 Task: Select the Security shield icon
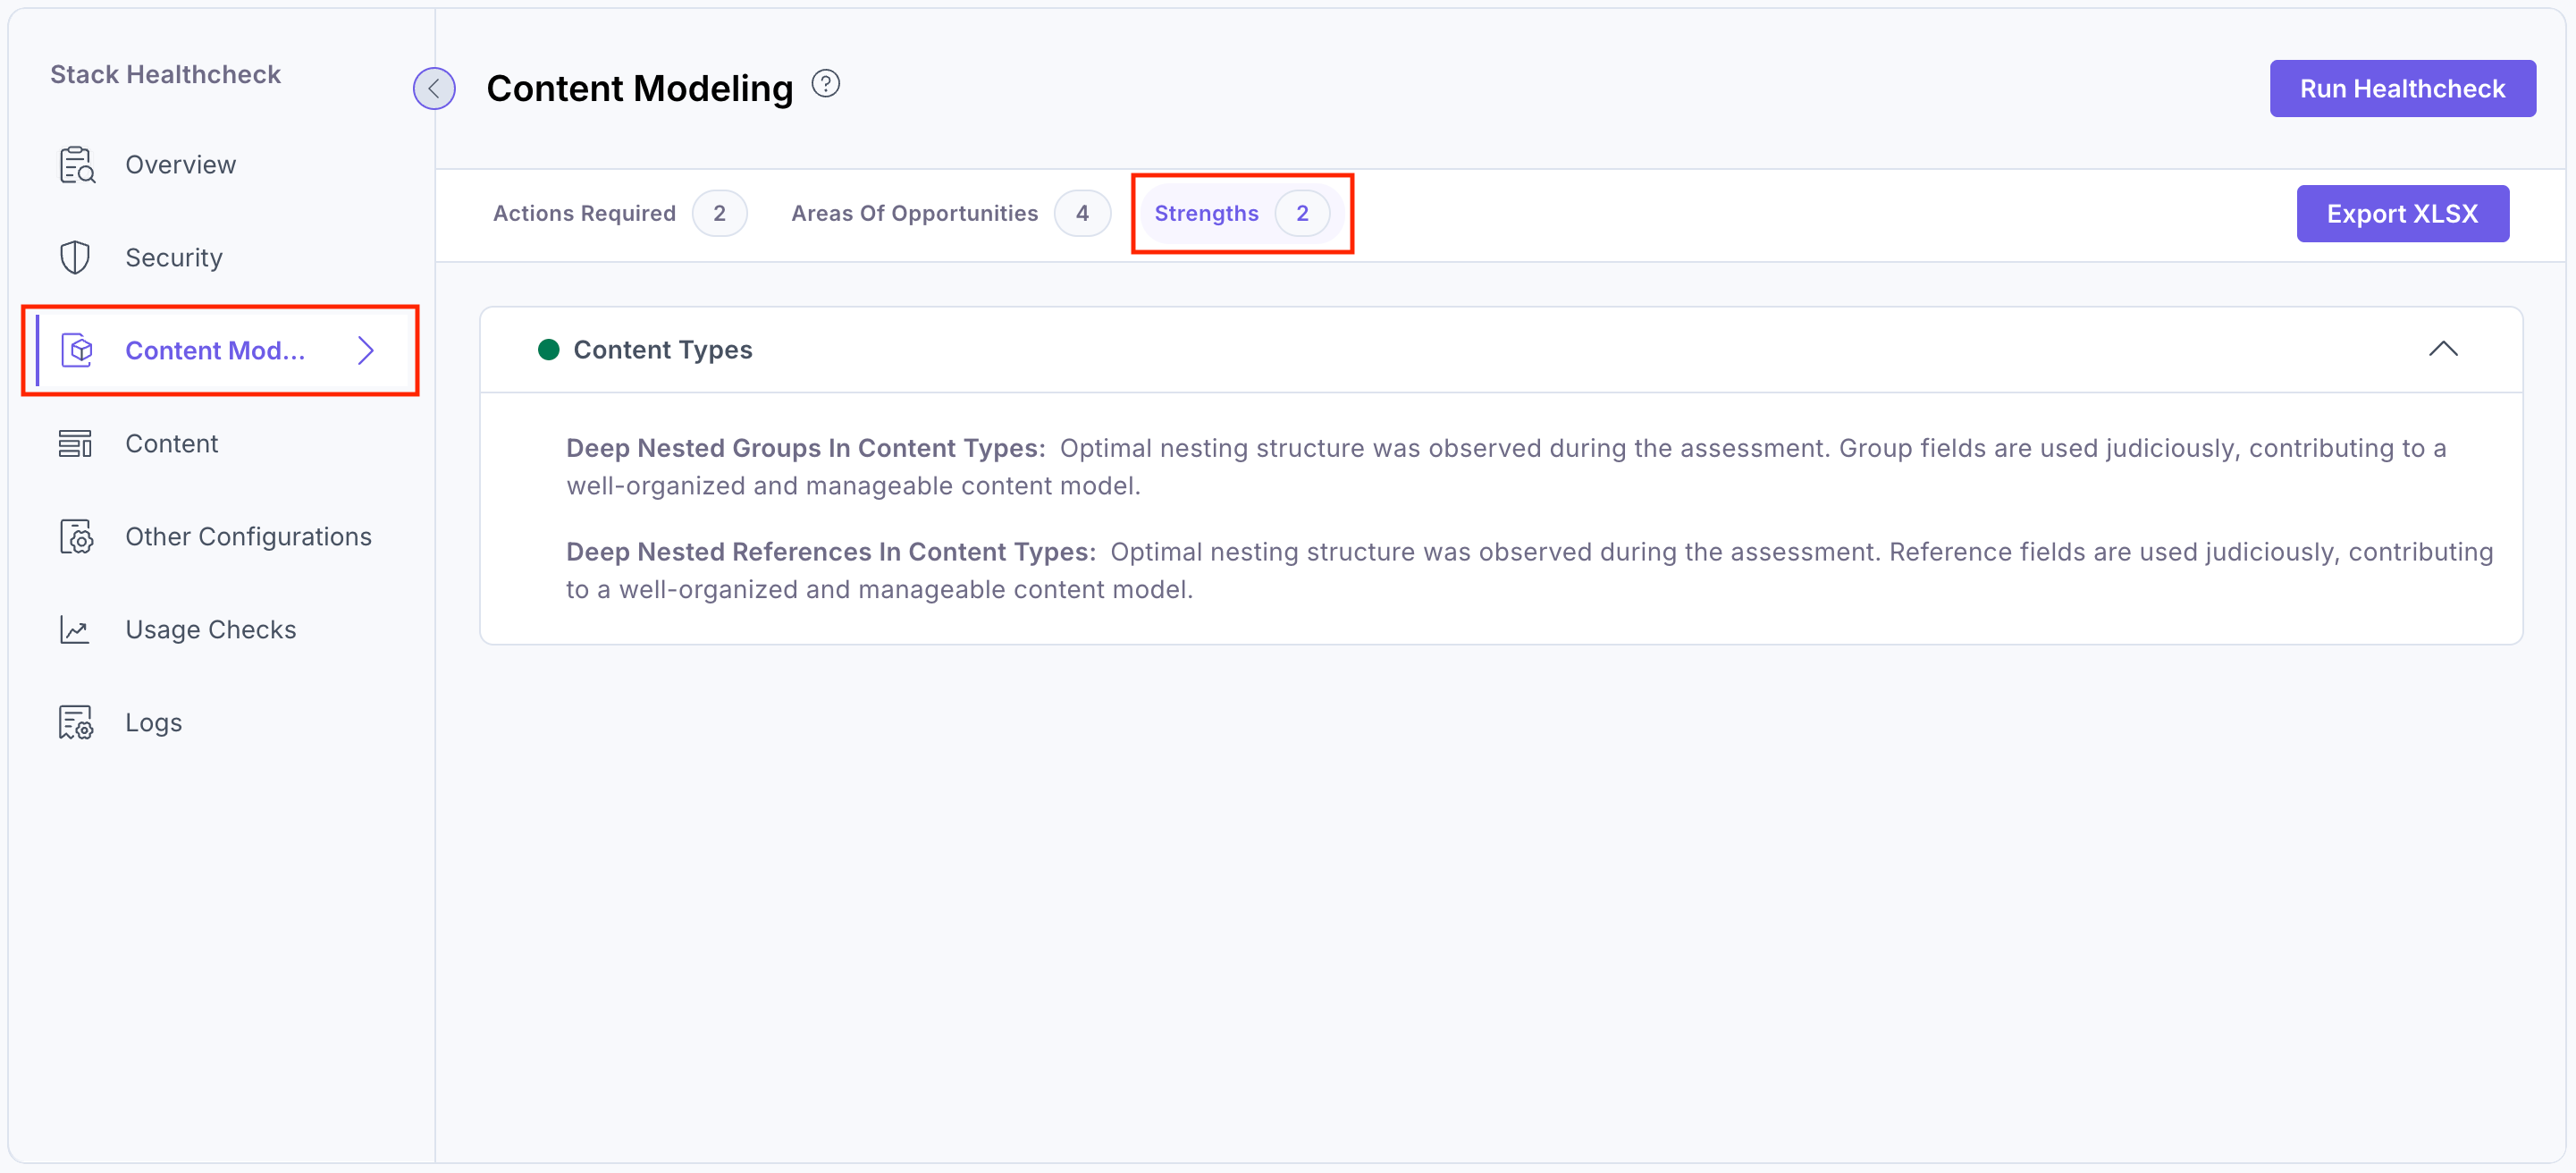[76, 257]
